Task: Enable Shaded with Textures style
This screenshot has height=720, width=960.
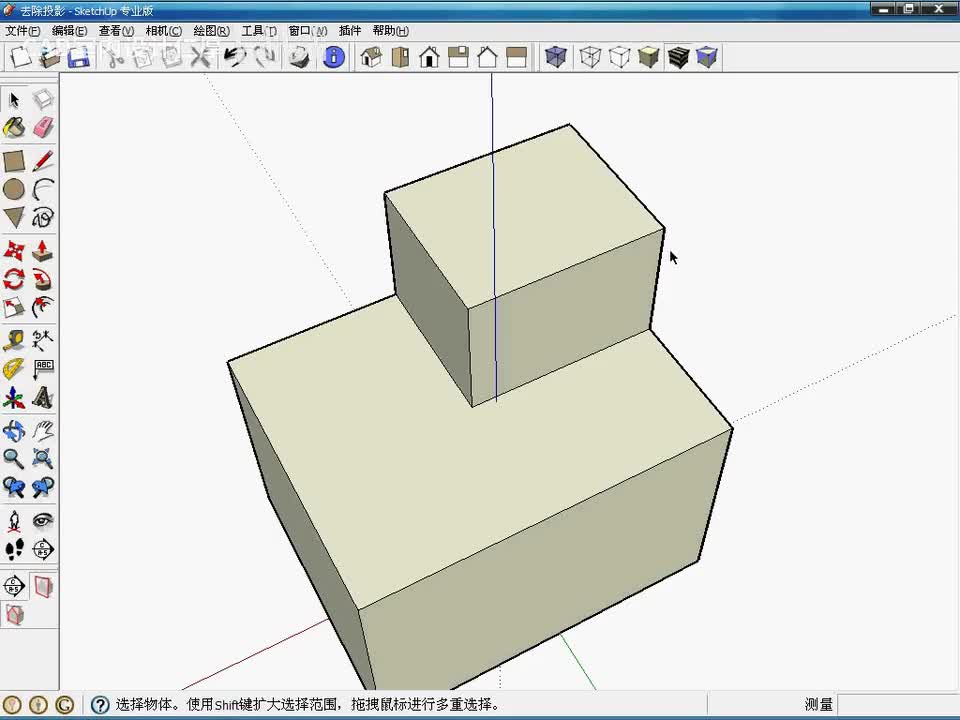Action: click(678, 57)
